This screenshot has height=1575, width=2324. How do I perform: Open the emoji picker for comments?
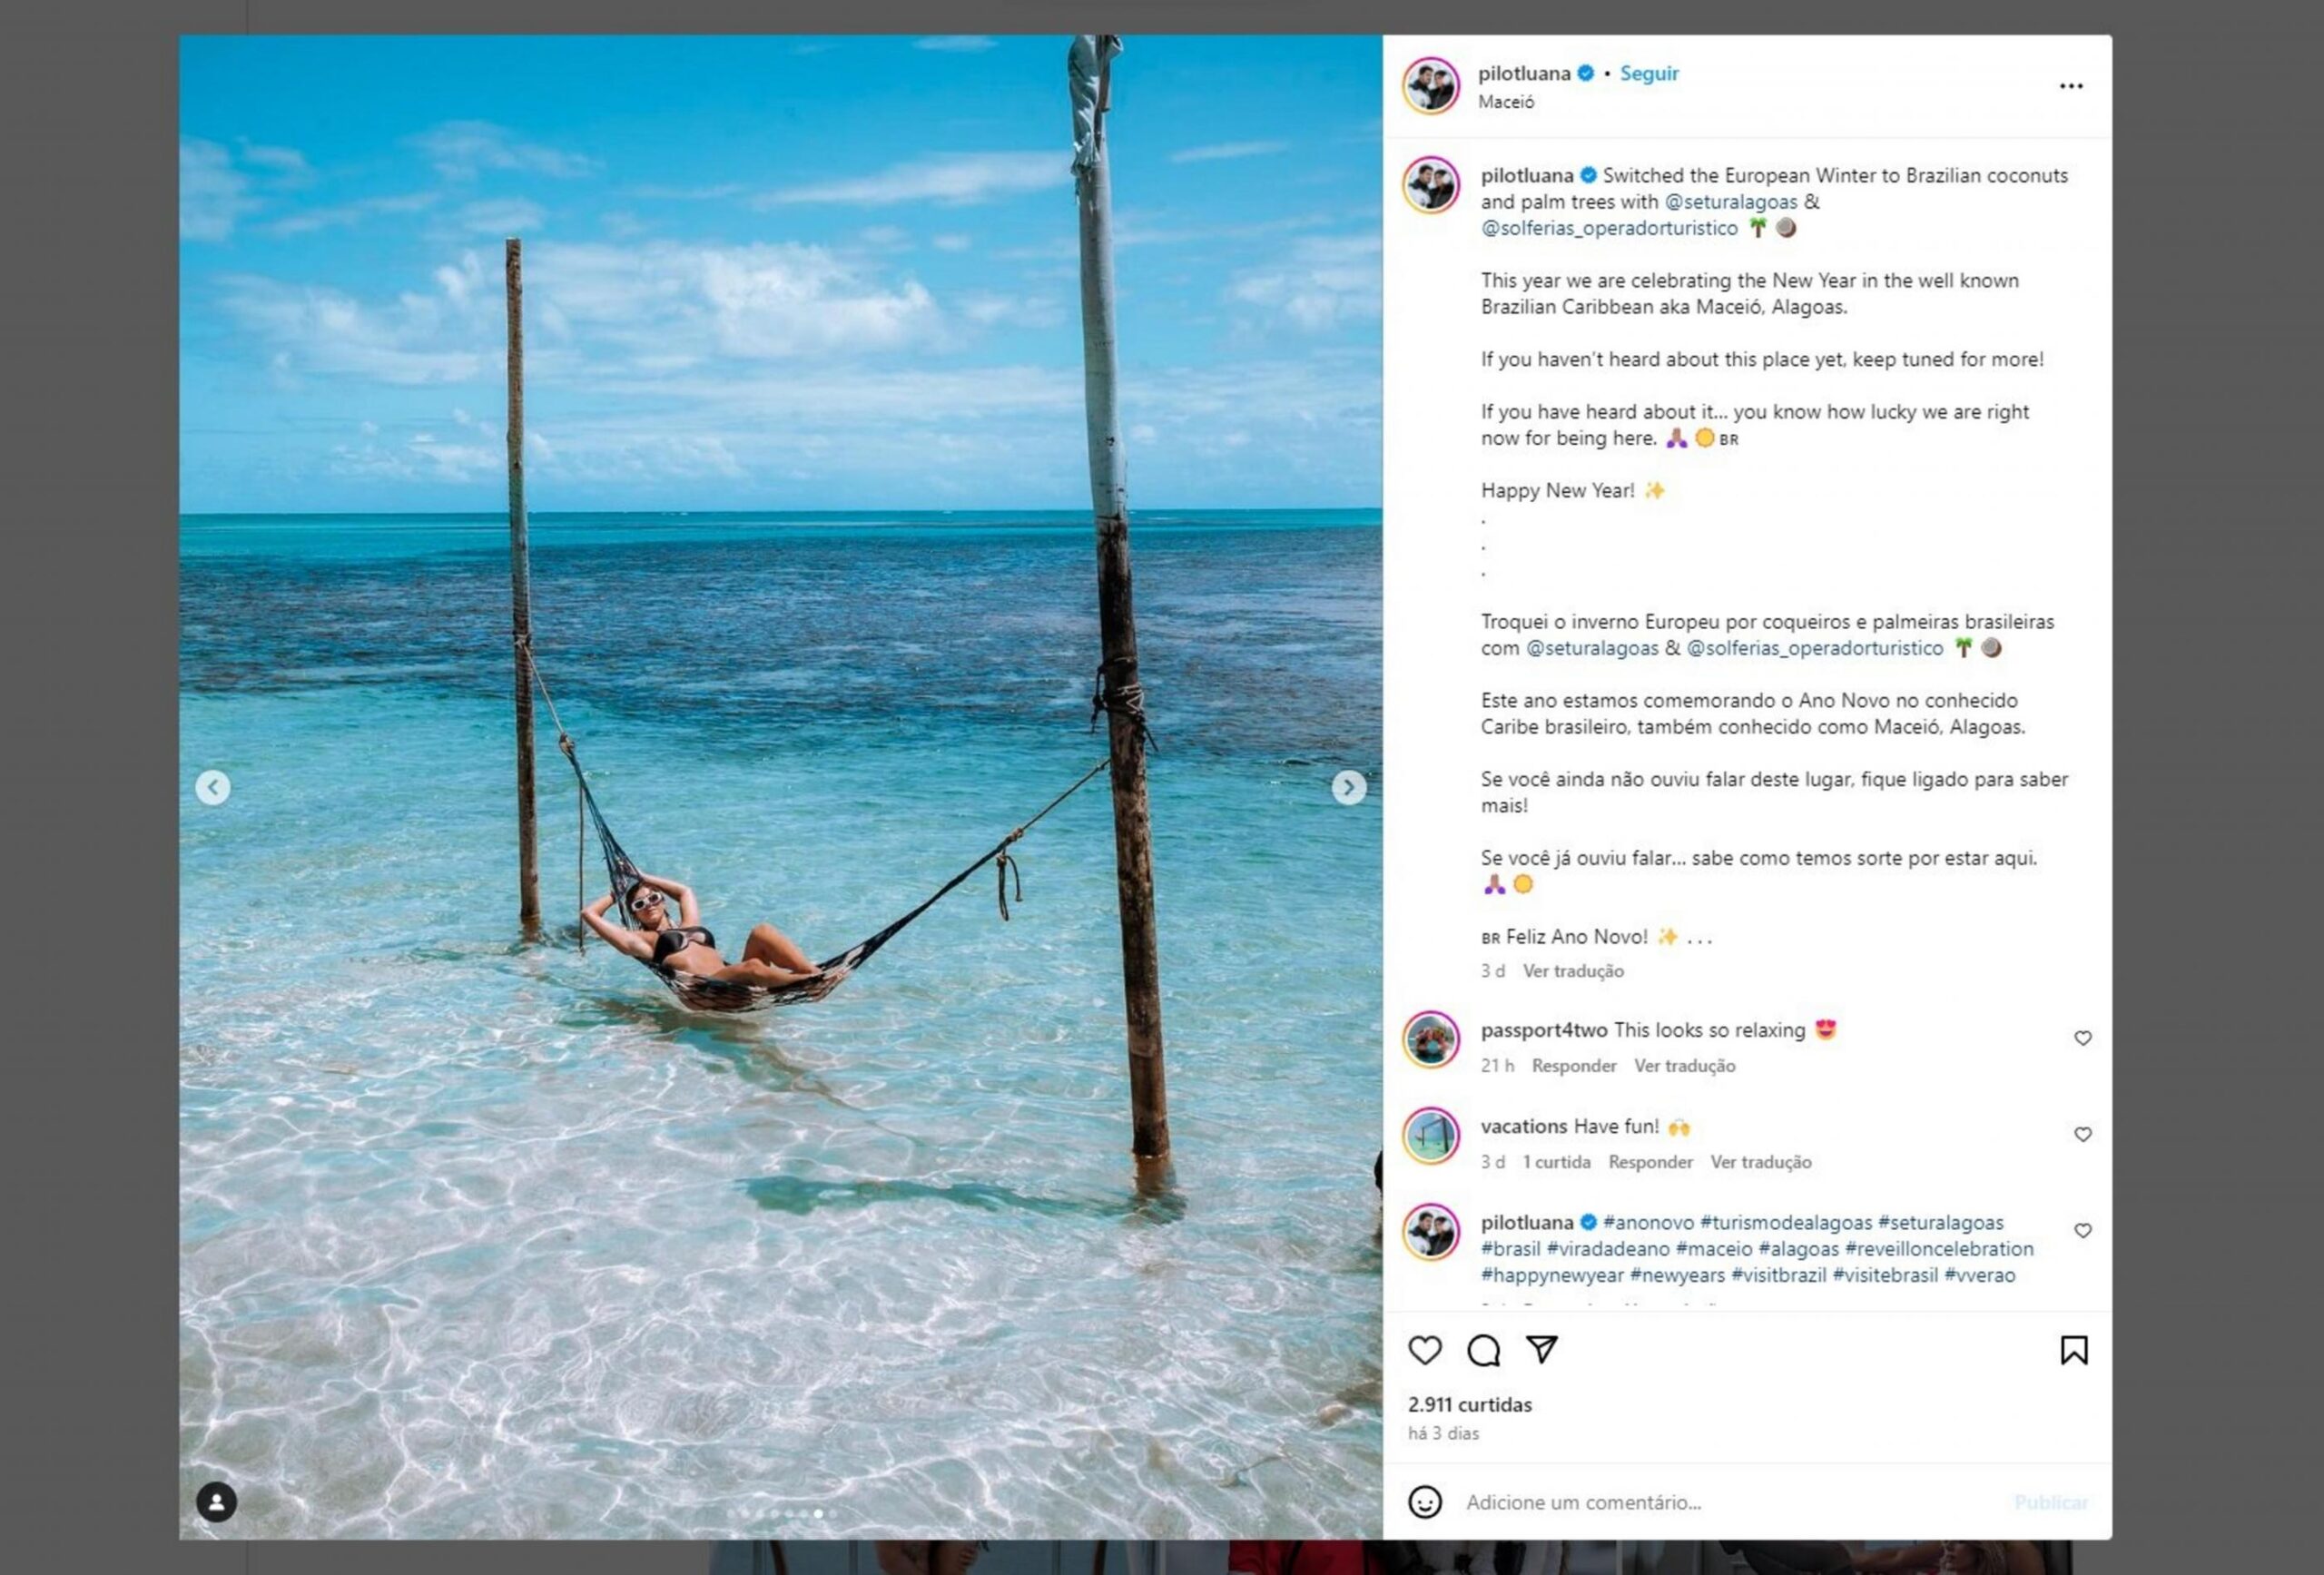pos(1425,1502)
